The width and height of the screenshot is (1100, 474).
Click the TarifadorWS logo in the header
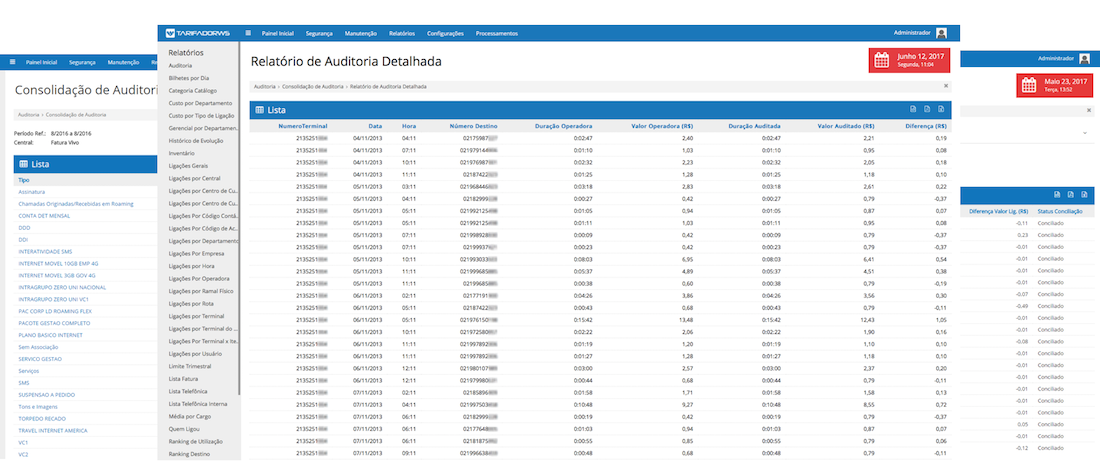(198, 33)
